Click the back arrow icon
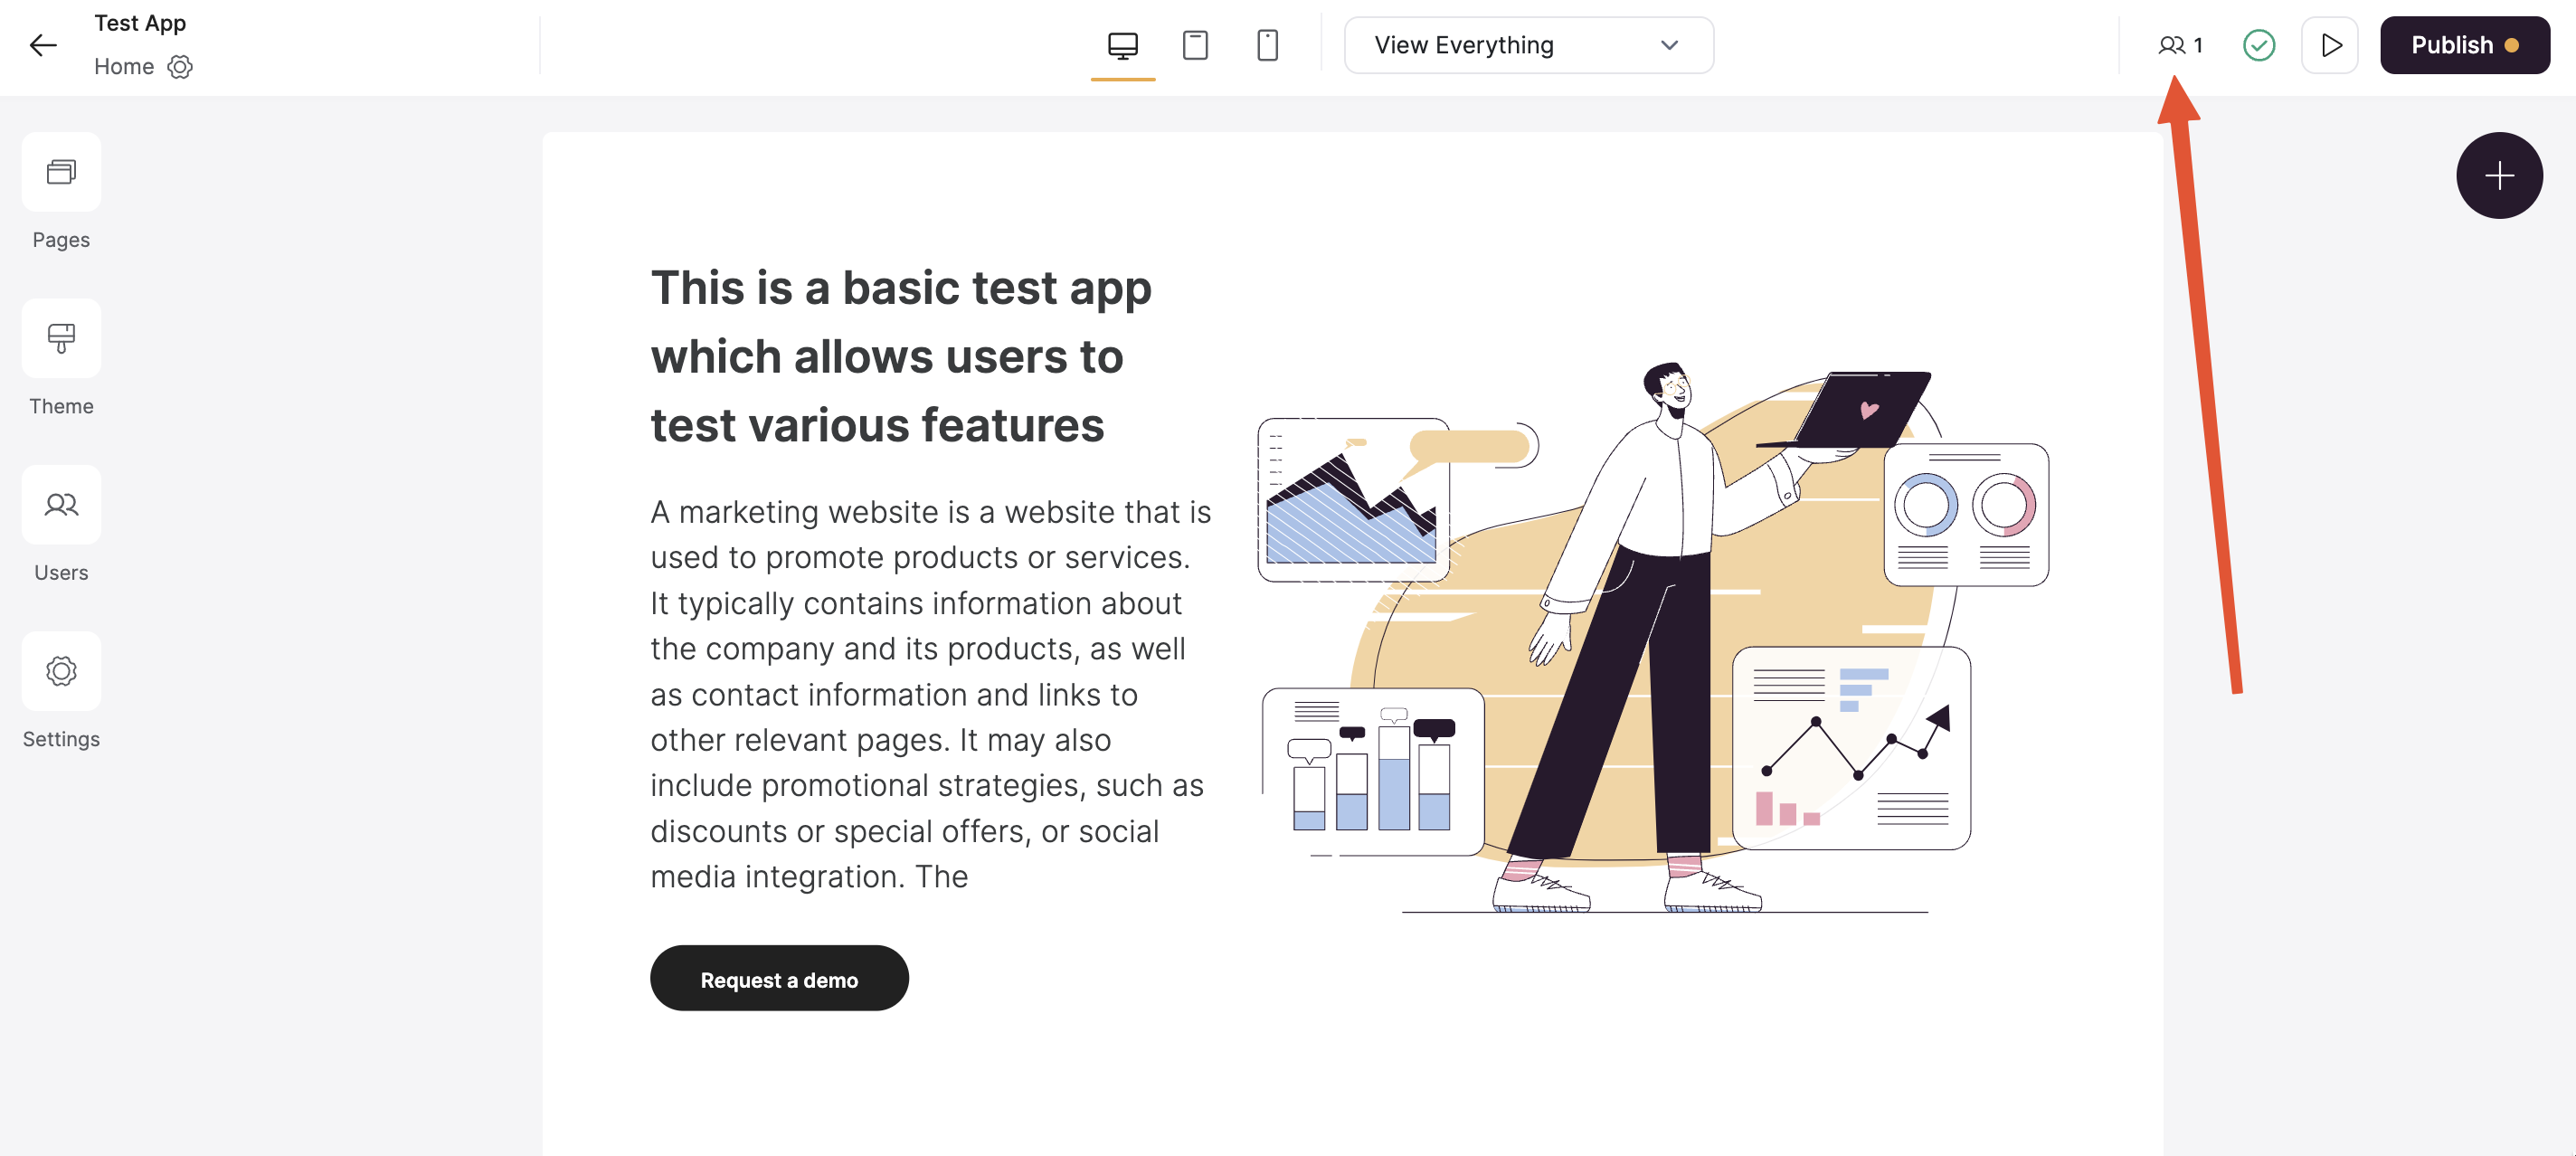This screenshot has width=2576, height=1156. 43,45
